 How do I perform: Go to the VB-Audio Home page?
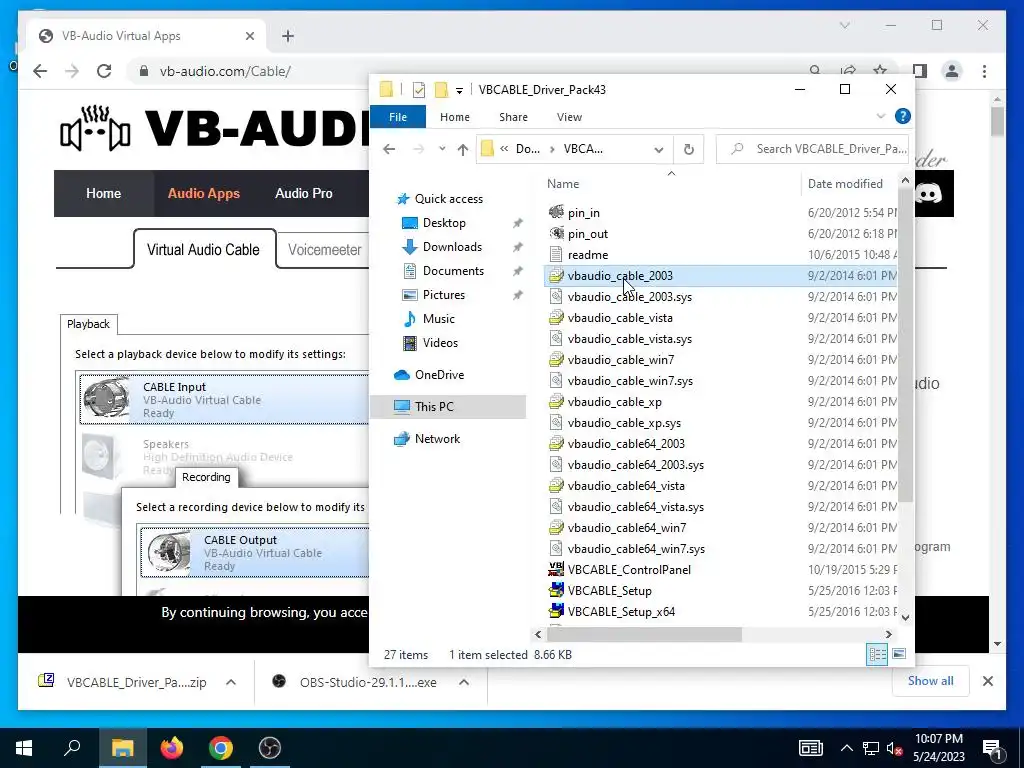pos(103,193)
